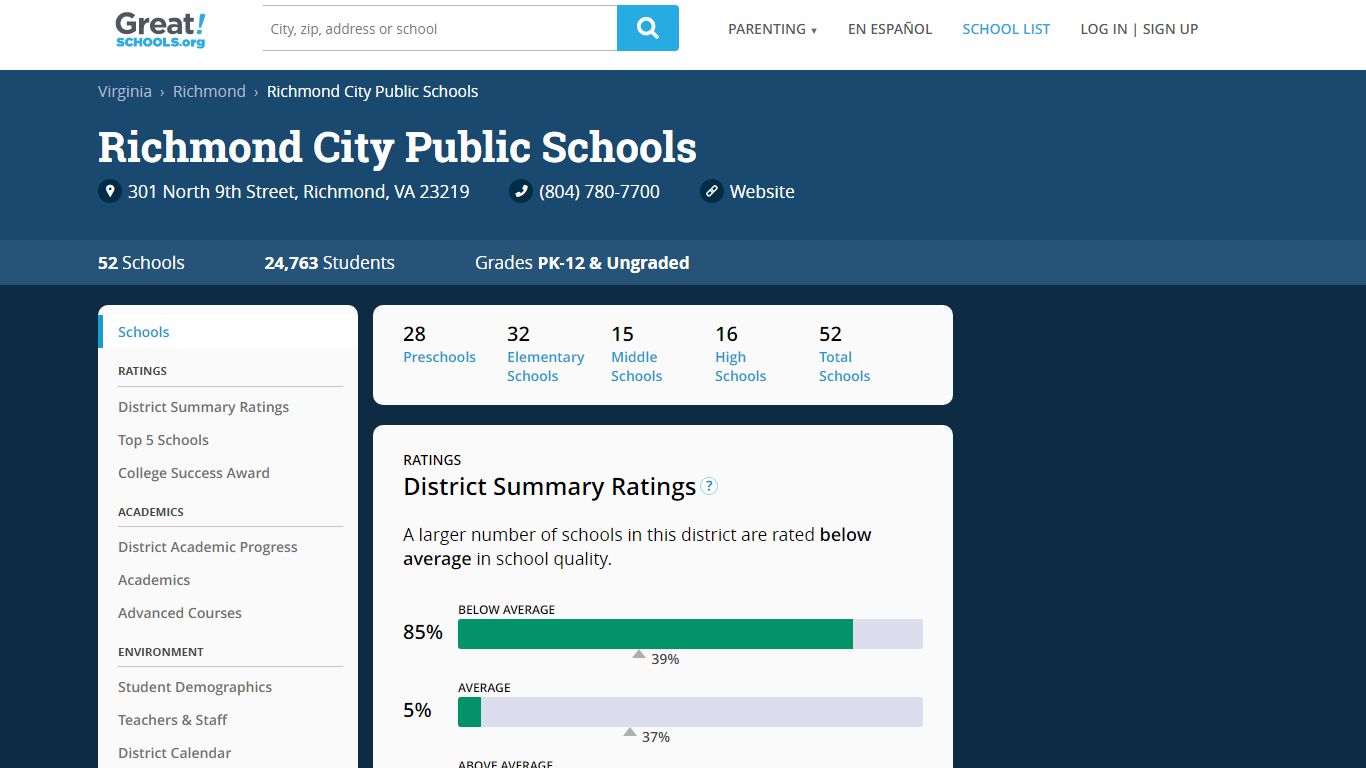Click the location pin icon by the address

point(110,191)
